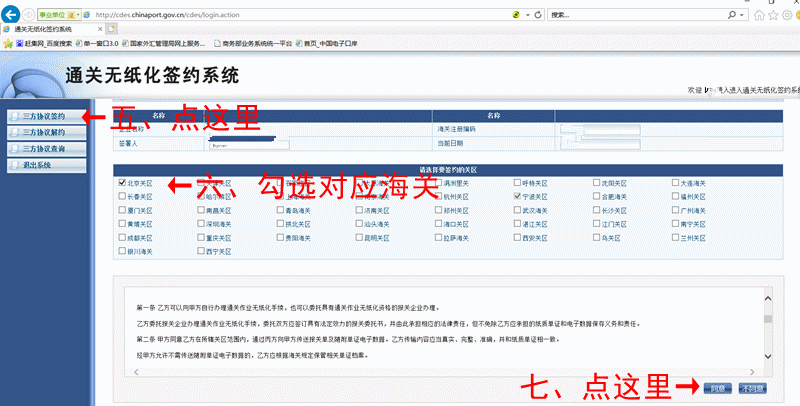Click the favorites star icon at top right

point(775,15)
